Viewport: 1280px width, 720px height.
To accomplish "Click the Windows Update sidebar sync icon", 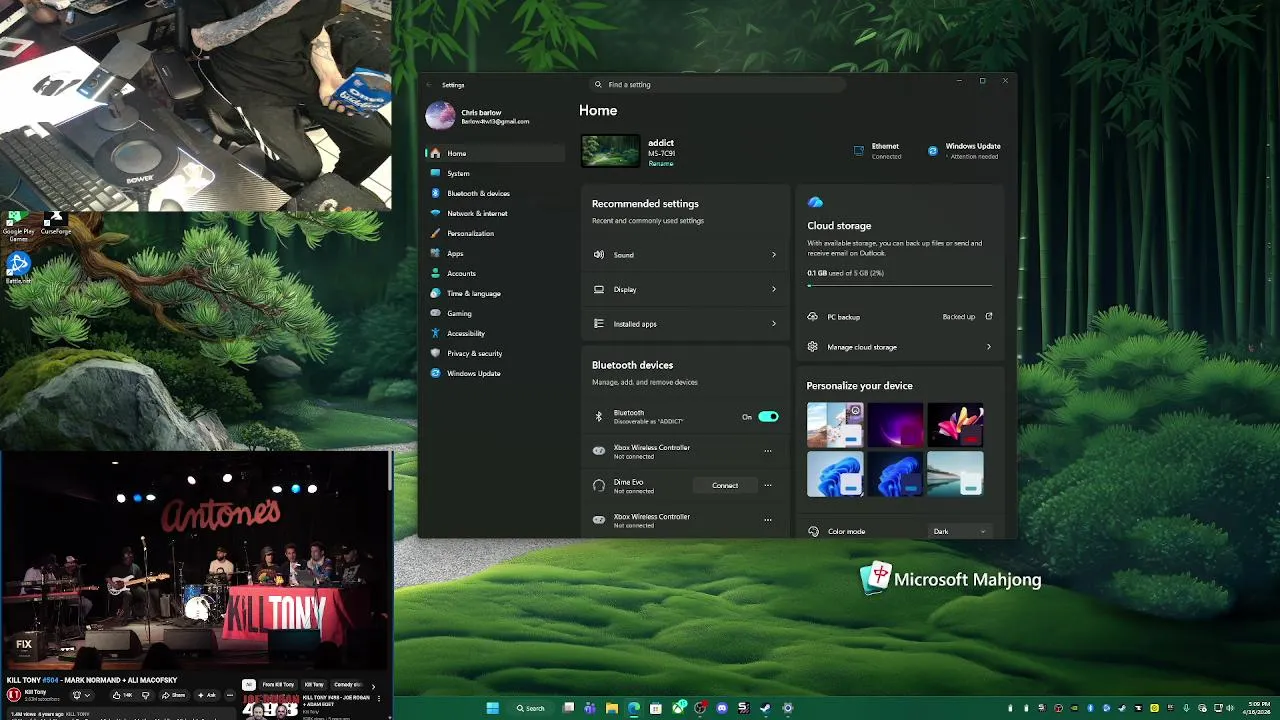I will click(435, 373).
